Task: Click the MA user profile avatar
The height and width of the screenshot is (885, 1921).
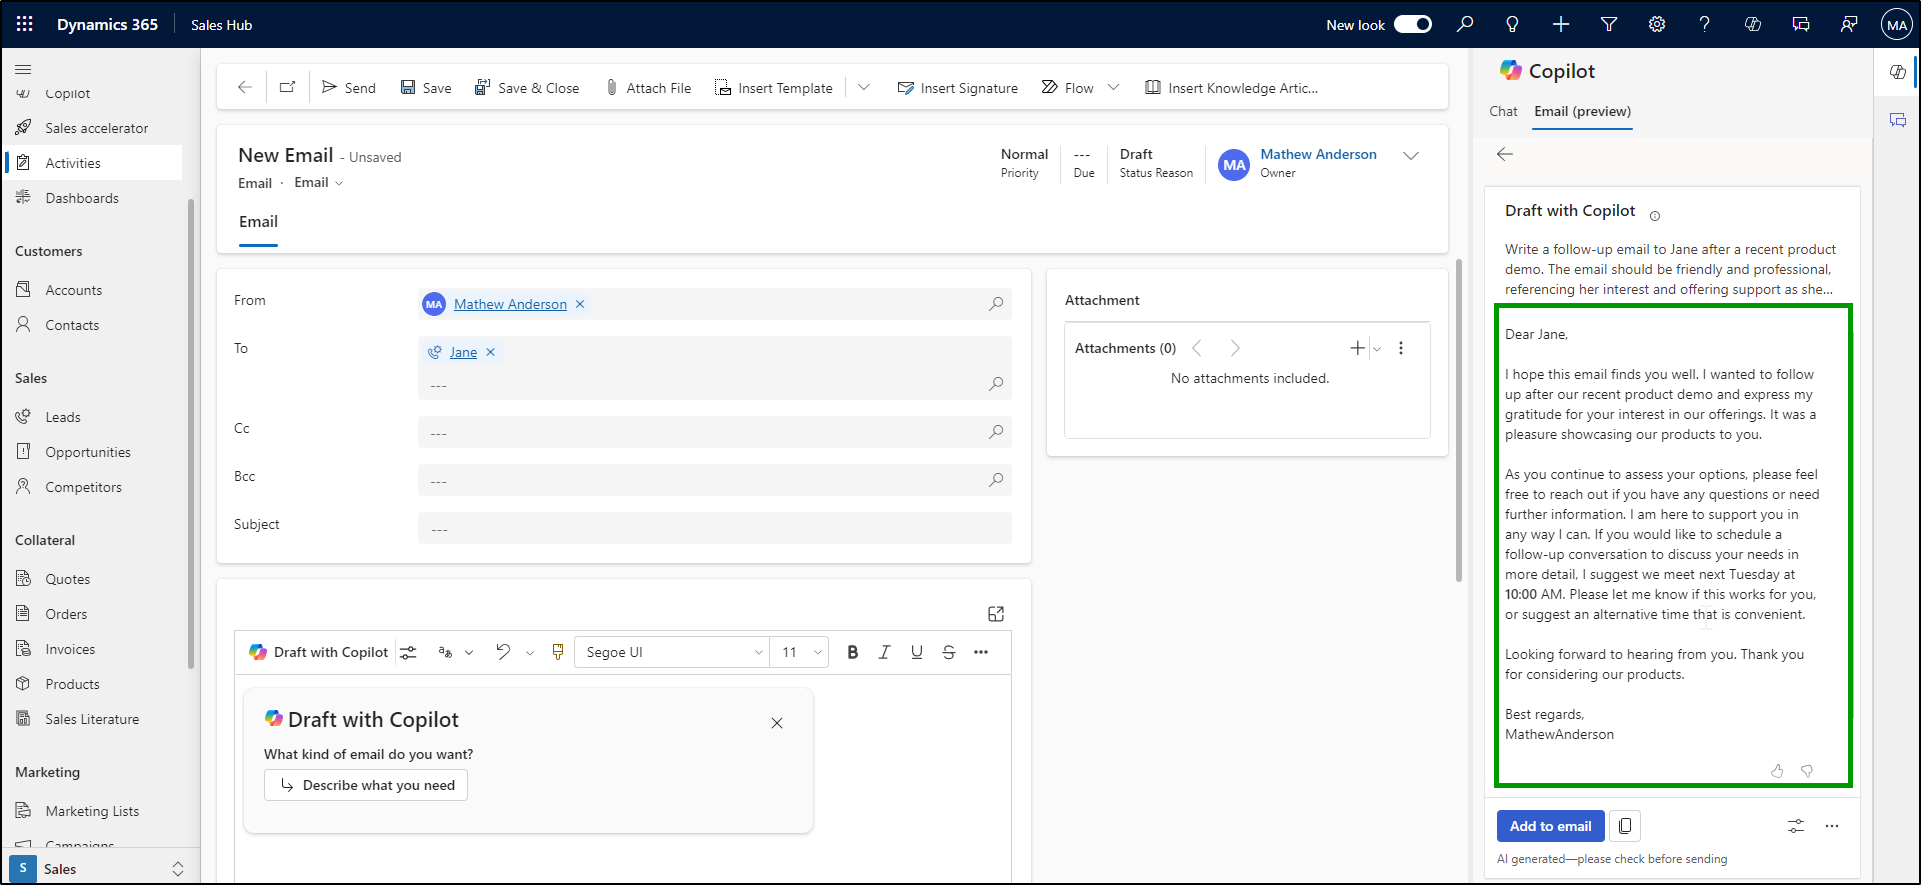Action: 1897,24
